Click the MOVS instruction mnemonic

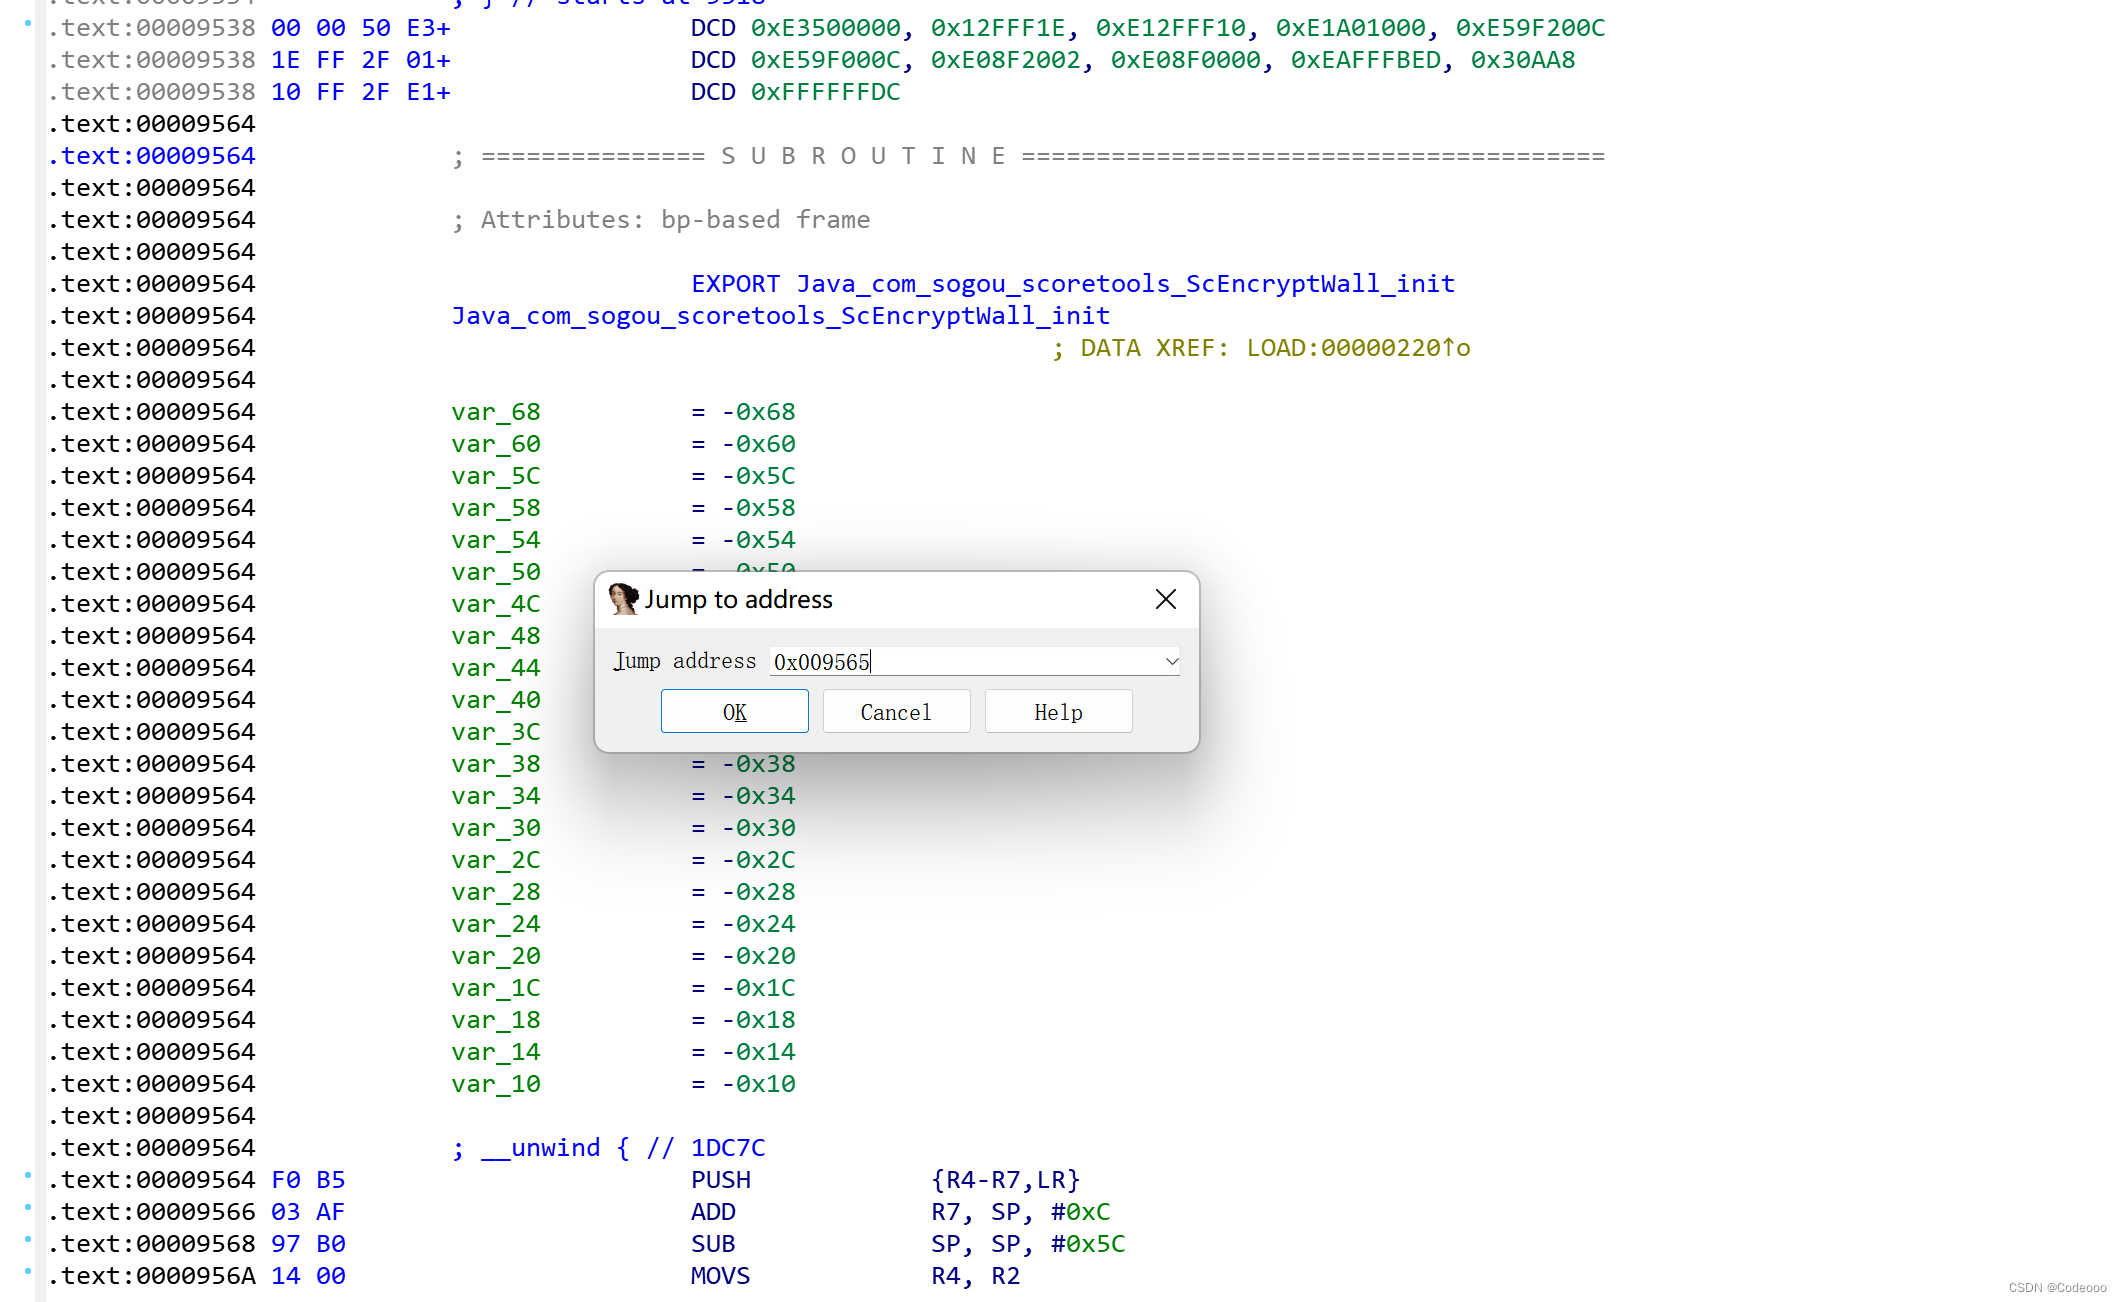720,1276
